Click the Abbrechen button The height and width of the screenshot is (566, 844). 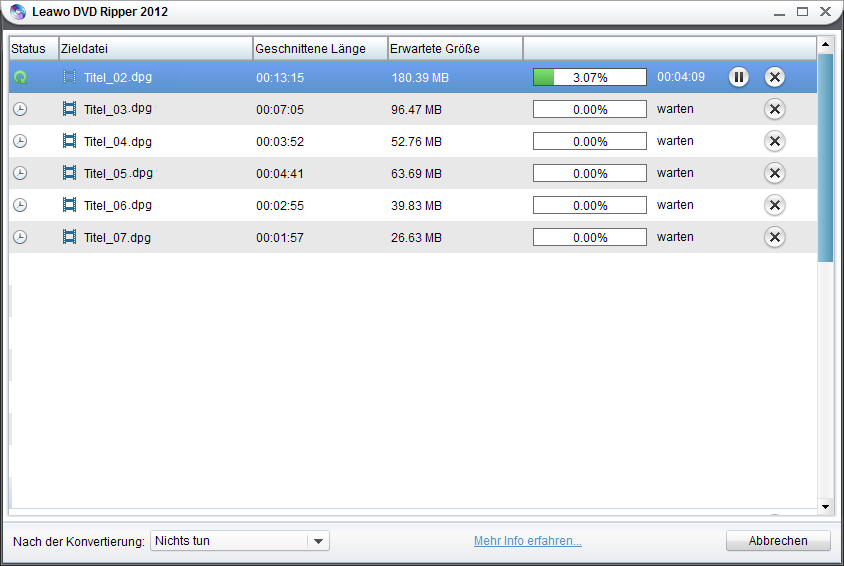tap(778, 541)
